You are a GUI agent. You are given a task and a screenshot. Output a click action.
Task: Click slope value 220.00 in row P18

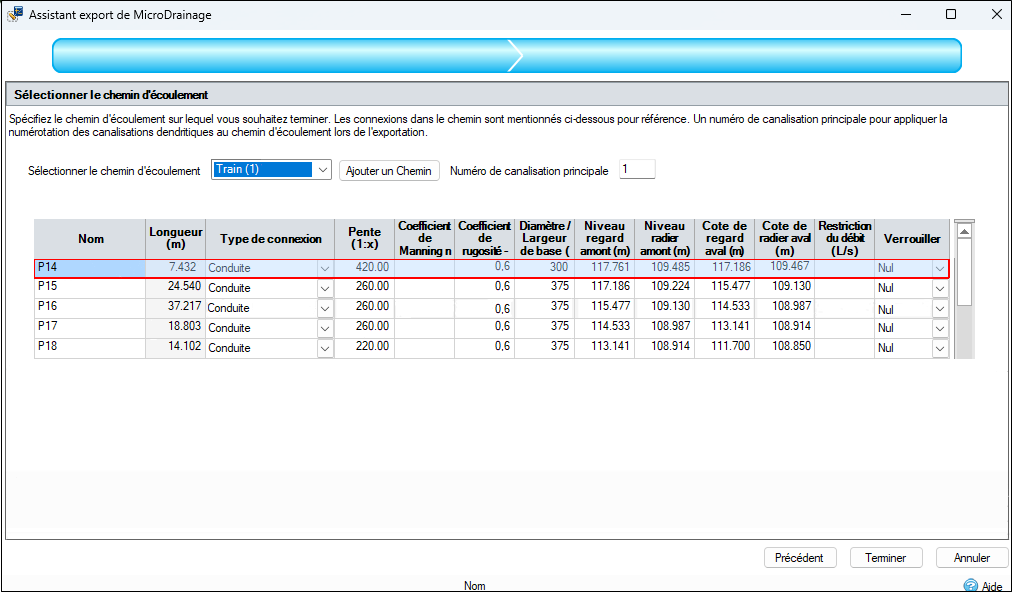tap(365, 348)
